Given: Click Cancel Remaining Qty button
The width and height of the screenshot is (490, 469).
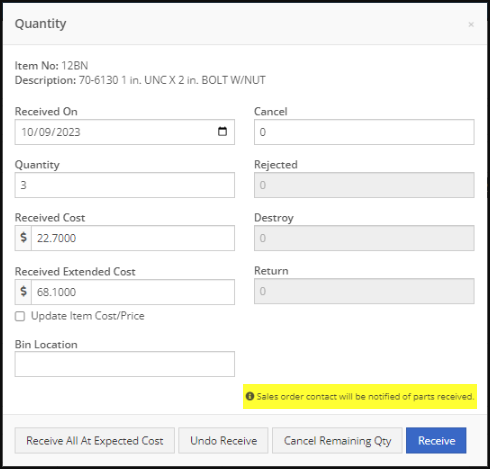Looking at the screenshot, I should 337,441.
